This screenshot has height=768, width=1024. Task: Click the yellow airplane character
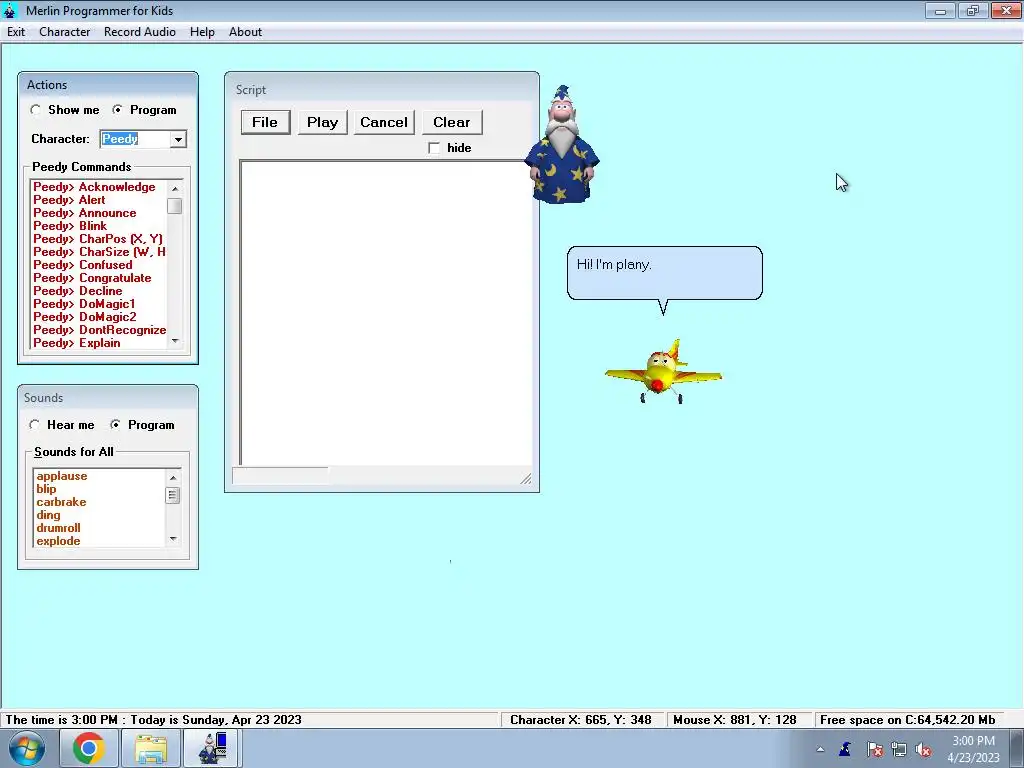pyautogui.click(x=664, y=372)
